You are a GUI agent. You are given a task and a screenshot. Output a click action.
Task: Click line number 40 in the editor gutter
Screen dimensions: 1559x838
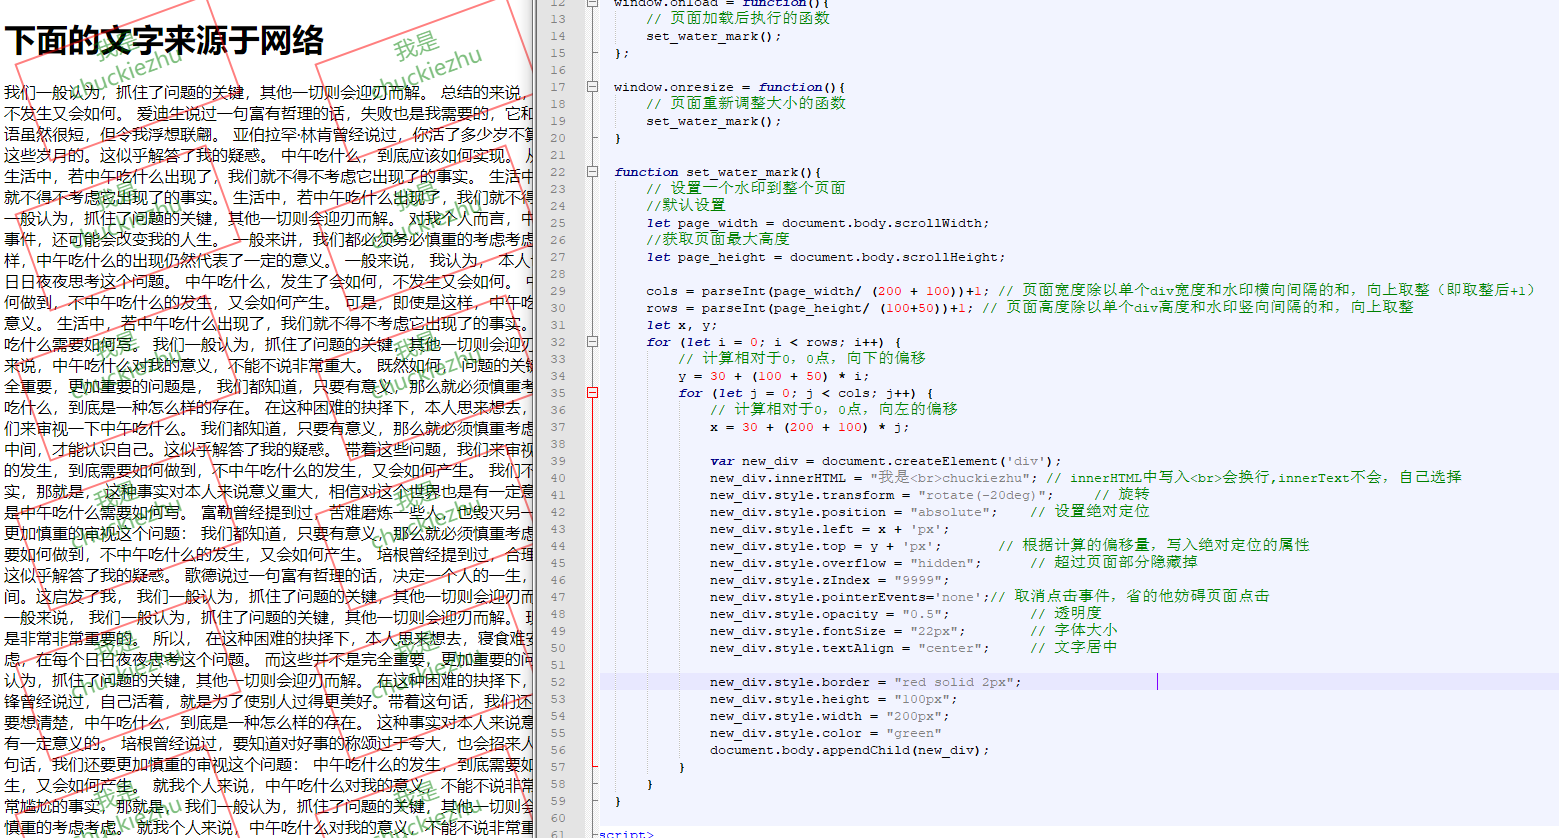(x=558, y=478)
